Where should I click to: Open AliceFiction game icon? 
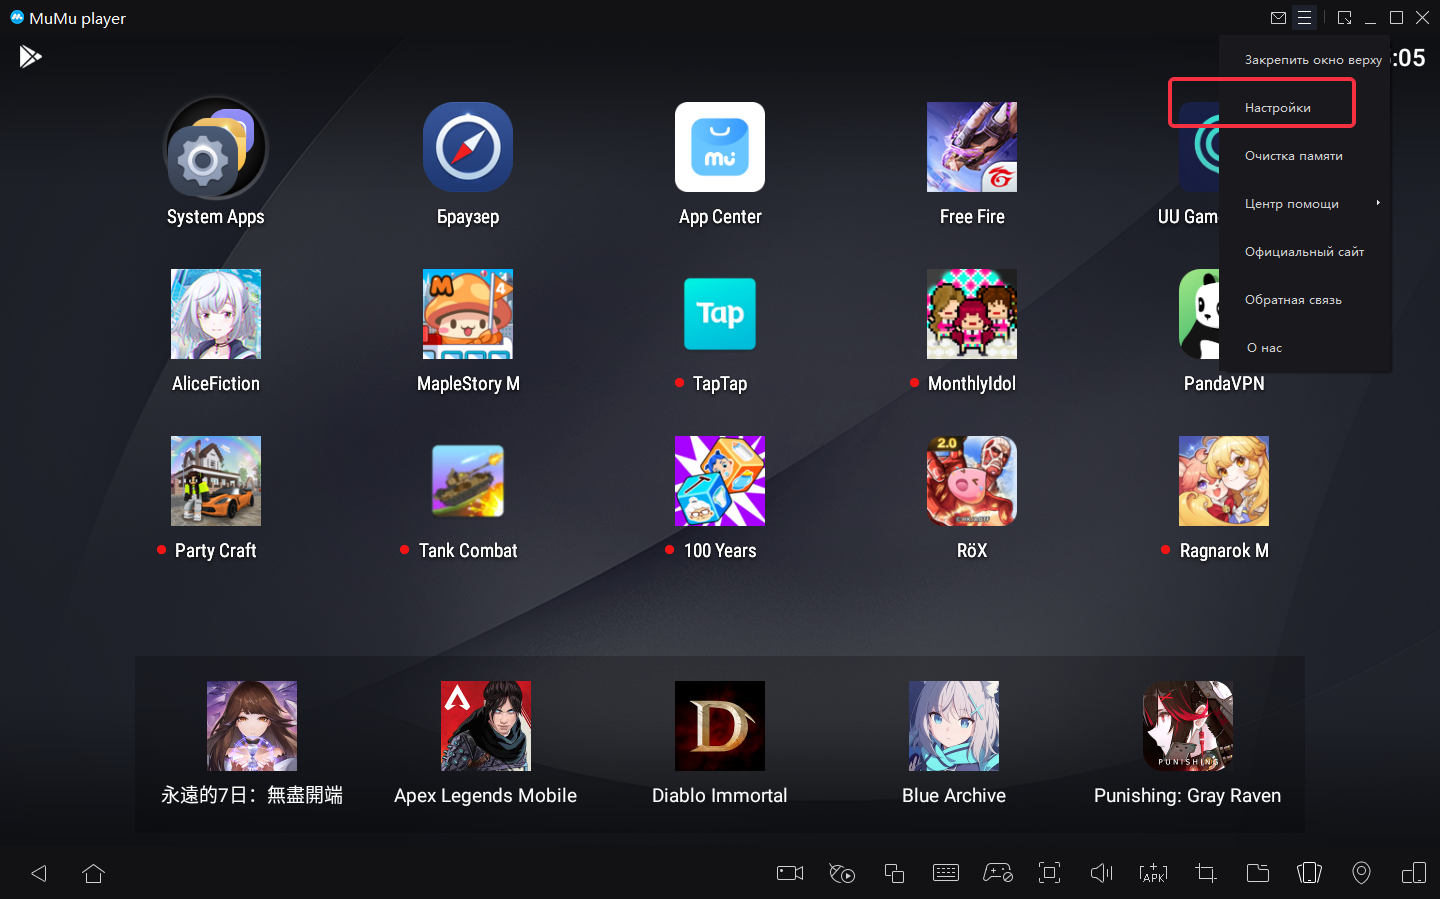tap(216, 314)
